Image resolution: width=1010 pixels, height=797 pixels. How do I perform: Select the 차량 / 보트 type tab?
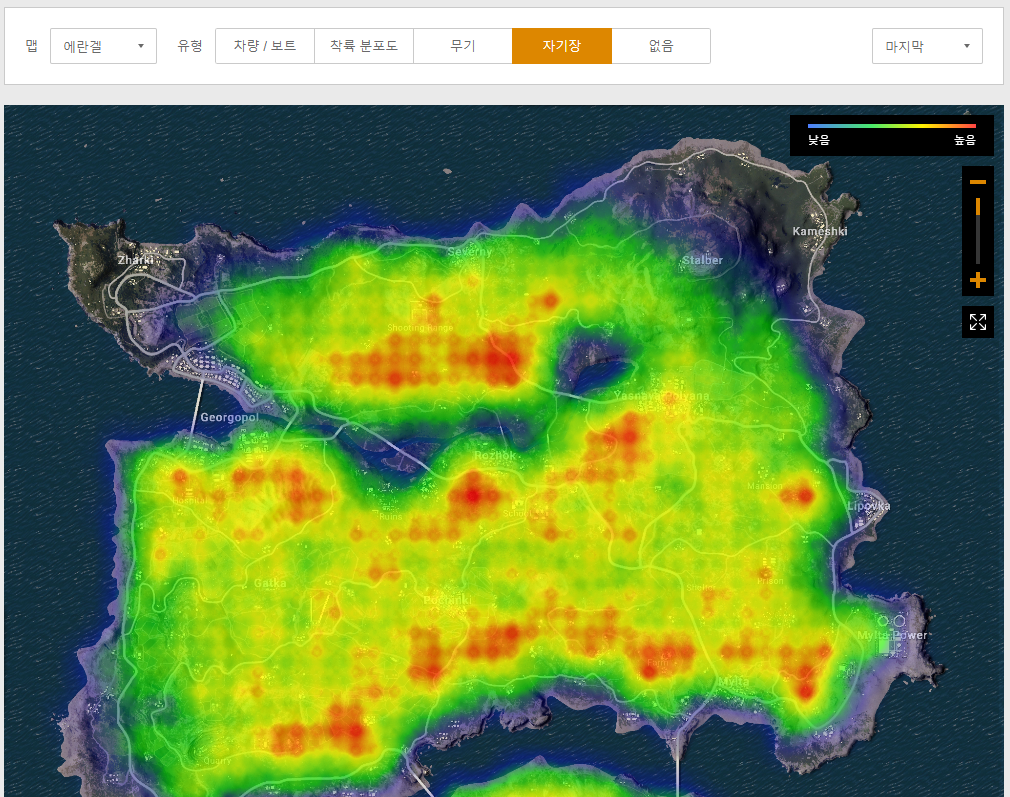point(265,46)
